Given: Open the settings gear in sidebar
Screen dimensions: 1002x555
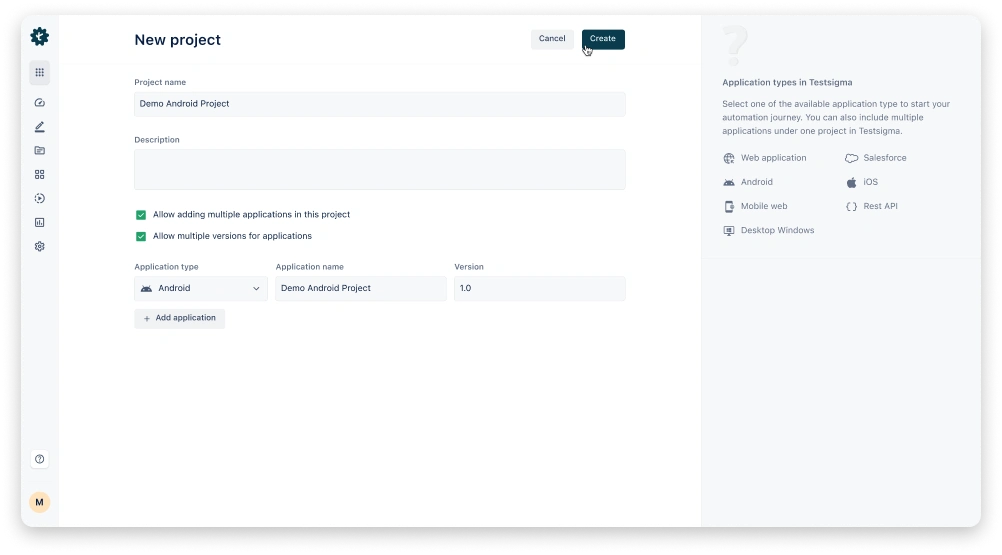Looking at the screenshot, I should pos(39,247).
